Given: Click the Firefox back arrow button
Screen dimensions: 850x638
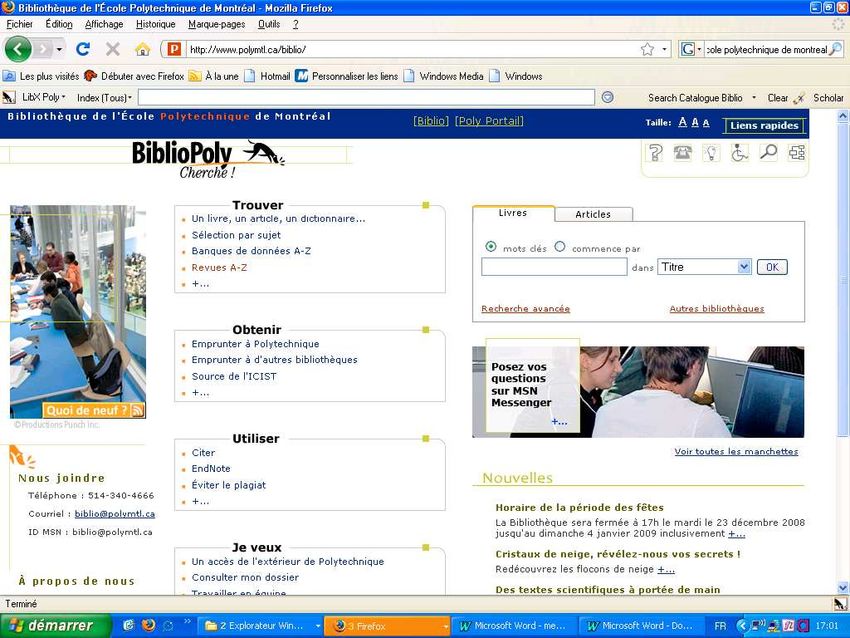Looking at the screenshot, I should point(18,49).
